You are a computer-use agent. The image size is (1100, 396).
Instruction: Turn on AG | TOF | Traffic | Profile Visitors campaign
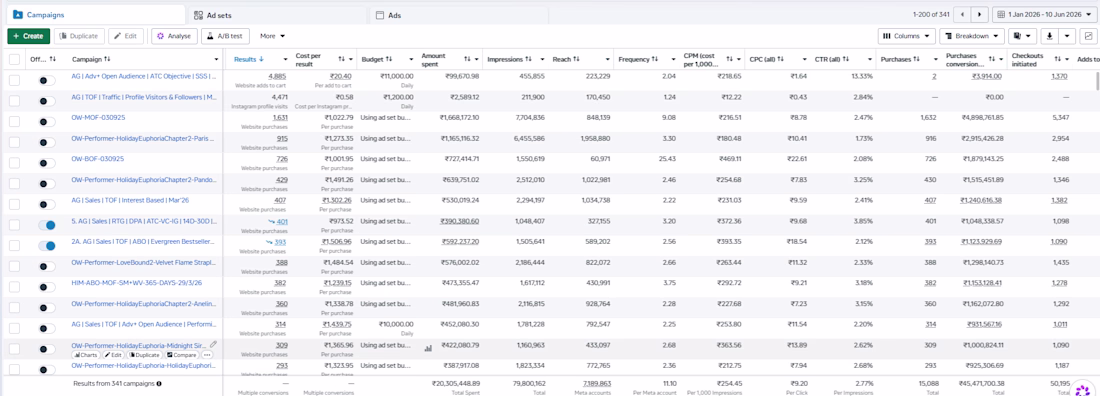[47, 101]
